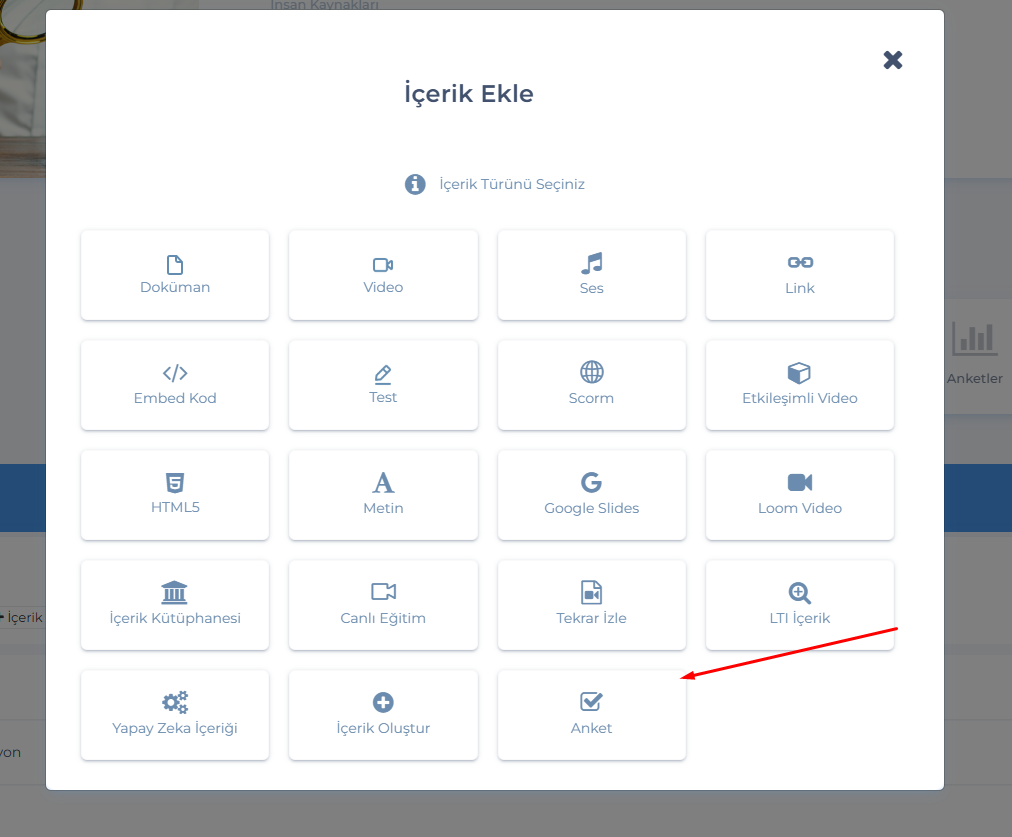
Task: Pick the Ses music note icon
Action: point(592,264)
